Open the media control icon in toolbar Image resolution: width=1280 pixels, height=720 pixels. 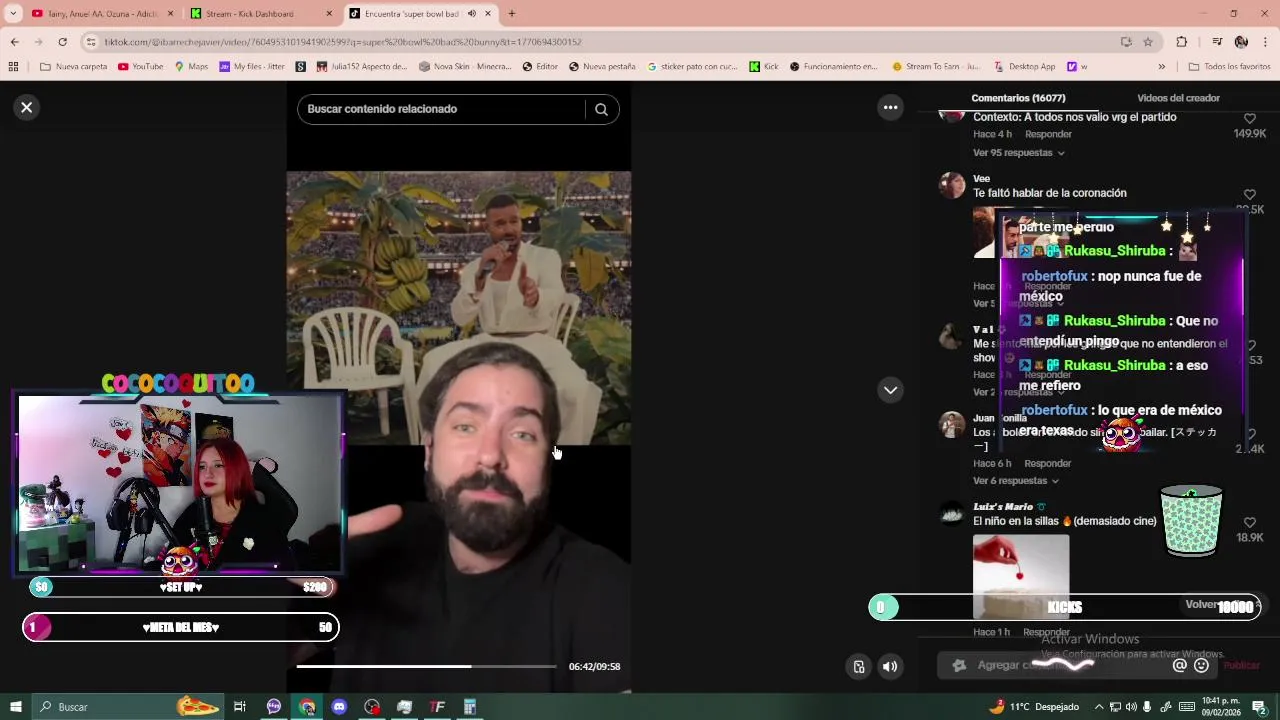[x=1217, y=42]
